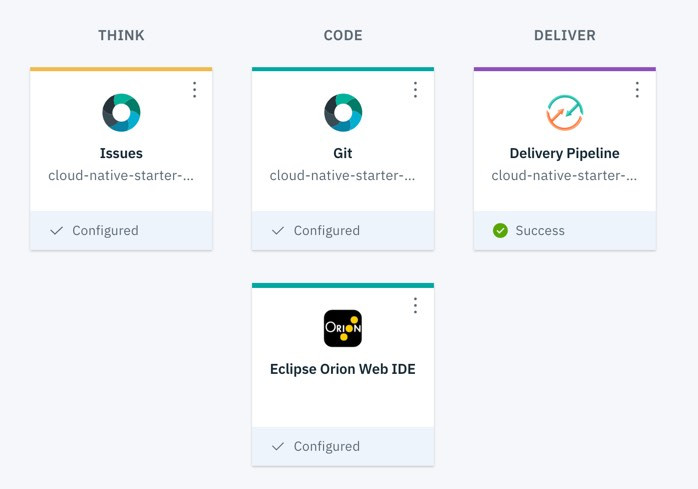
Task: Select the DELIVER phase heading
Action: click(564, 36)
